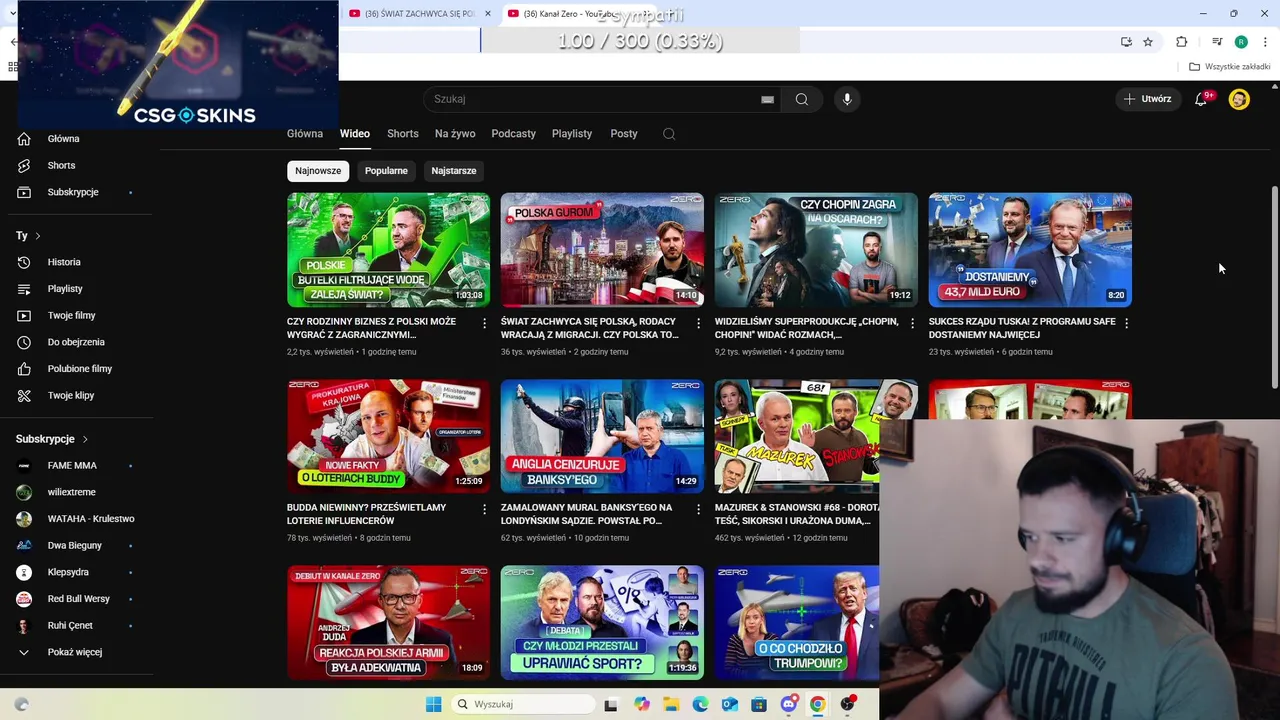Click the page vertical scrollbar

(x=1274, y=288)
